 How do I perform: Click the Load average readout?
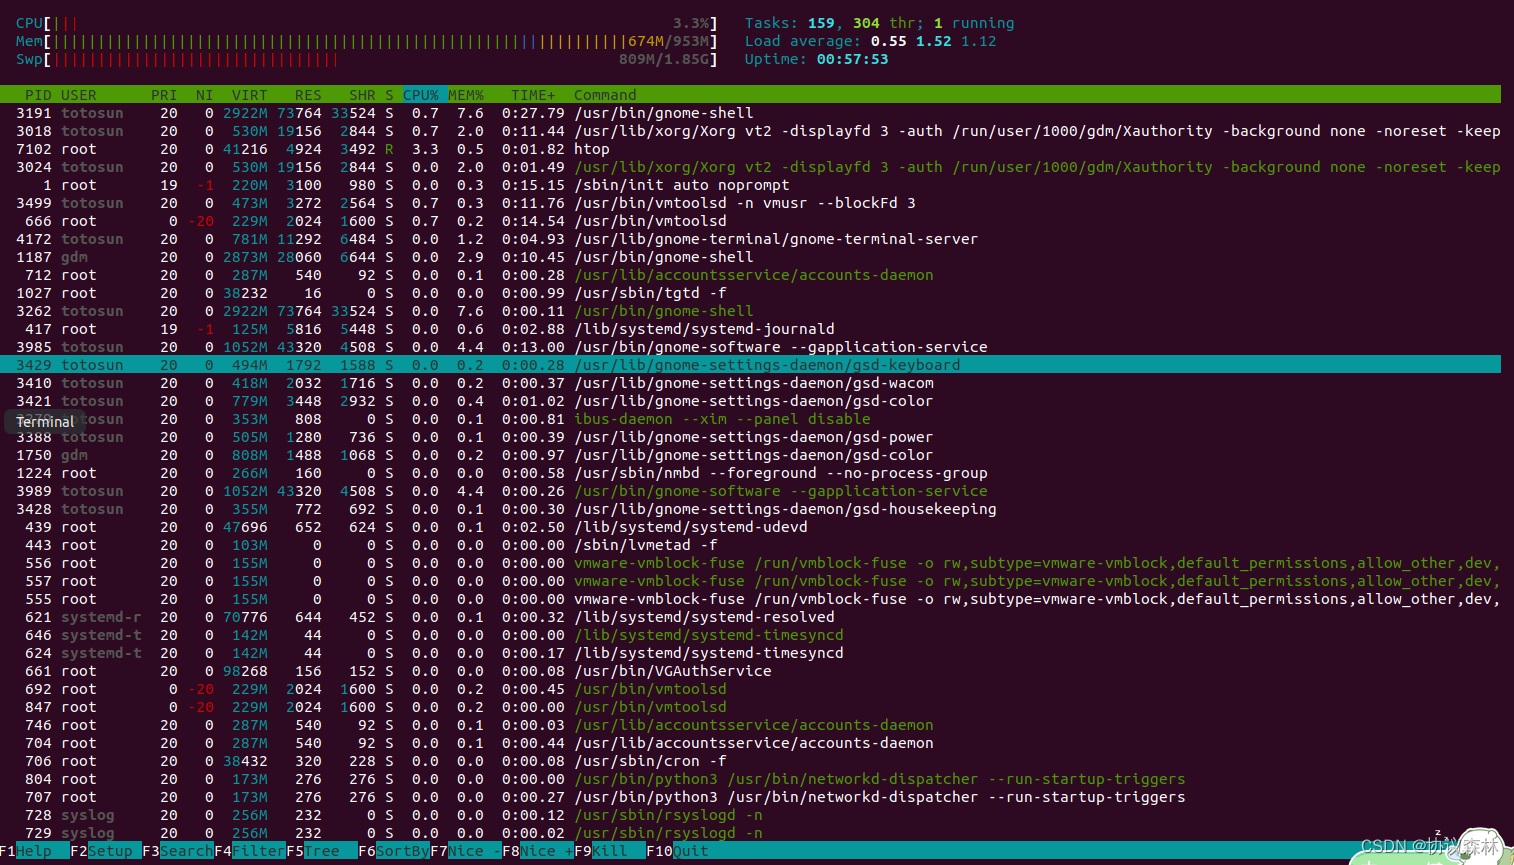pos(870,41)
